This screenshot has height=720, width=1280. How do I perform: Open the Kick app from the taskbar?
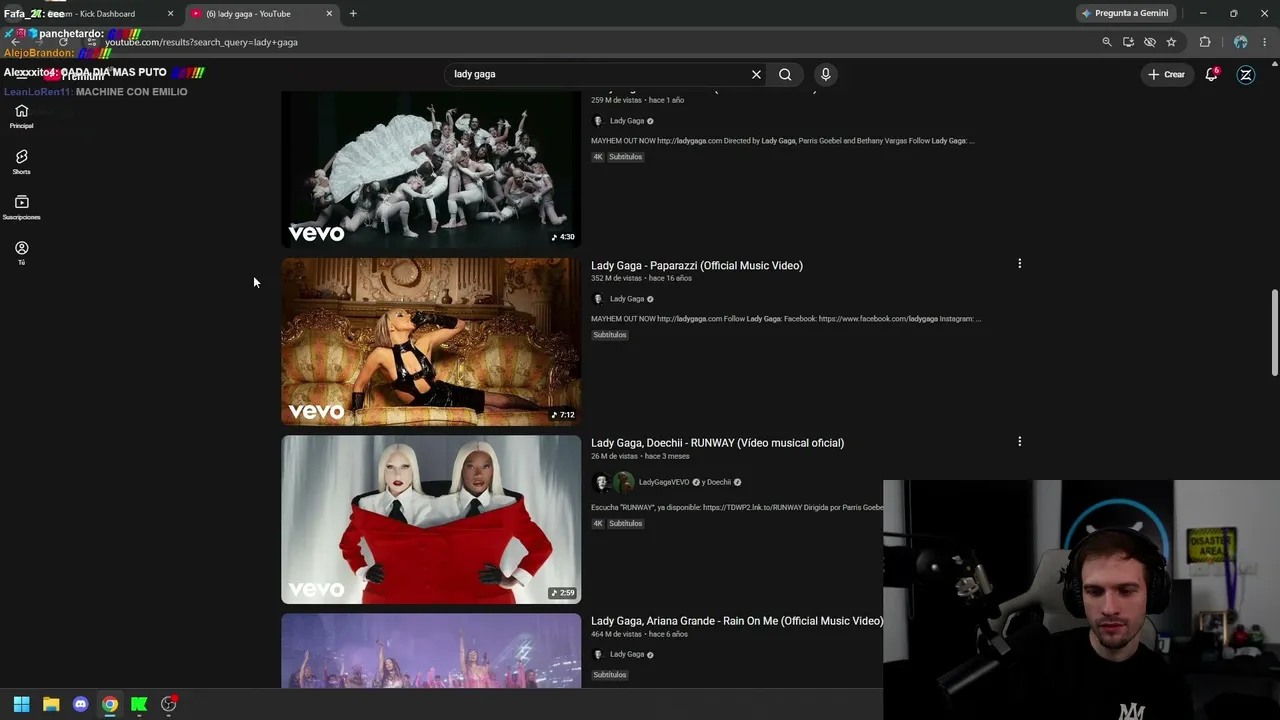point(139,704)
